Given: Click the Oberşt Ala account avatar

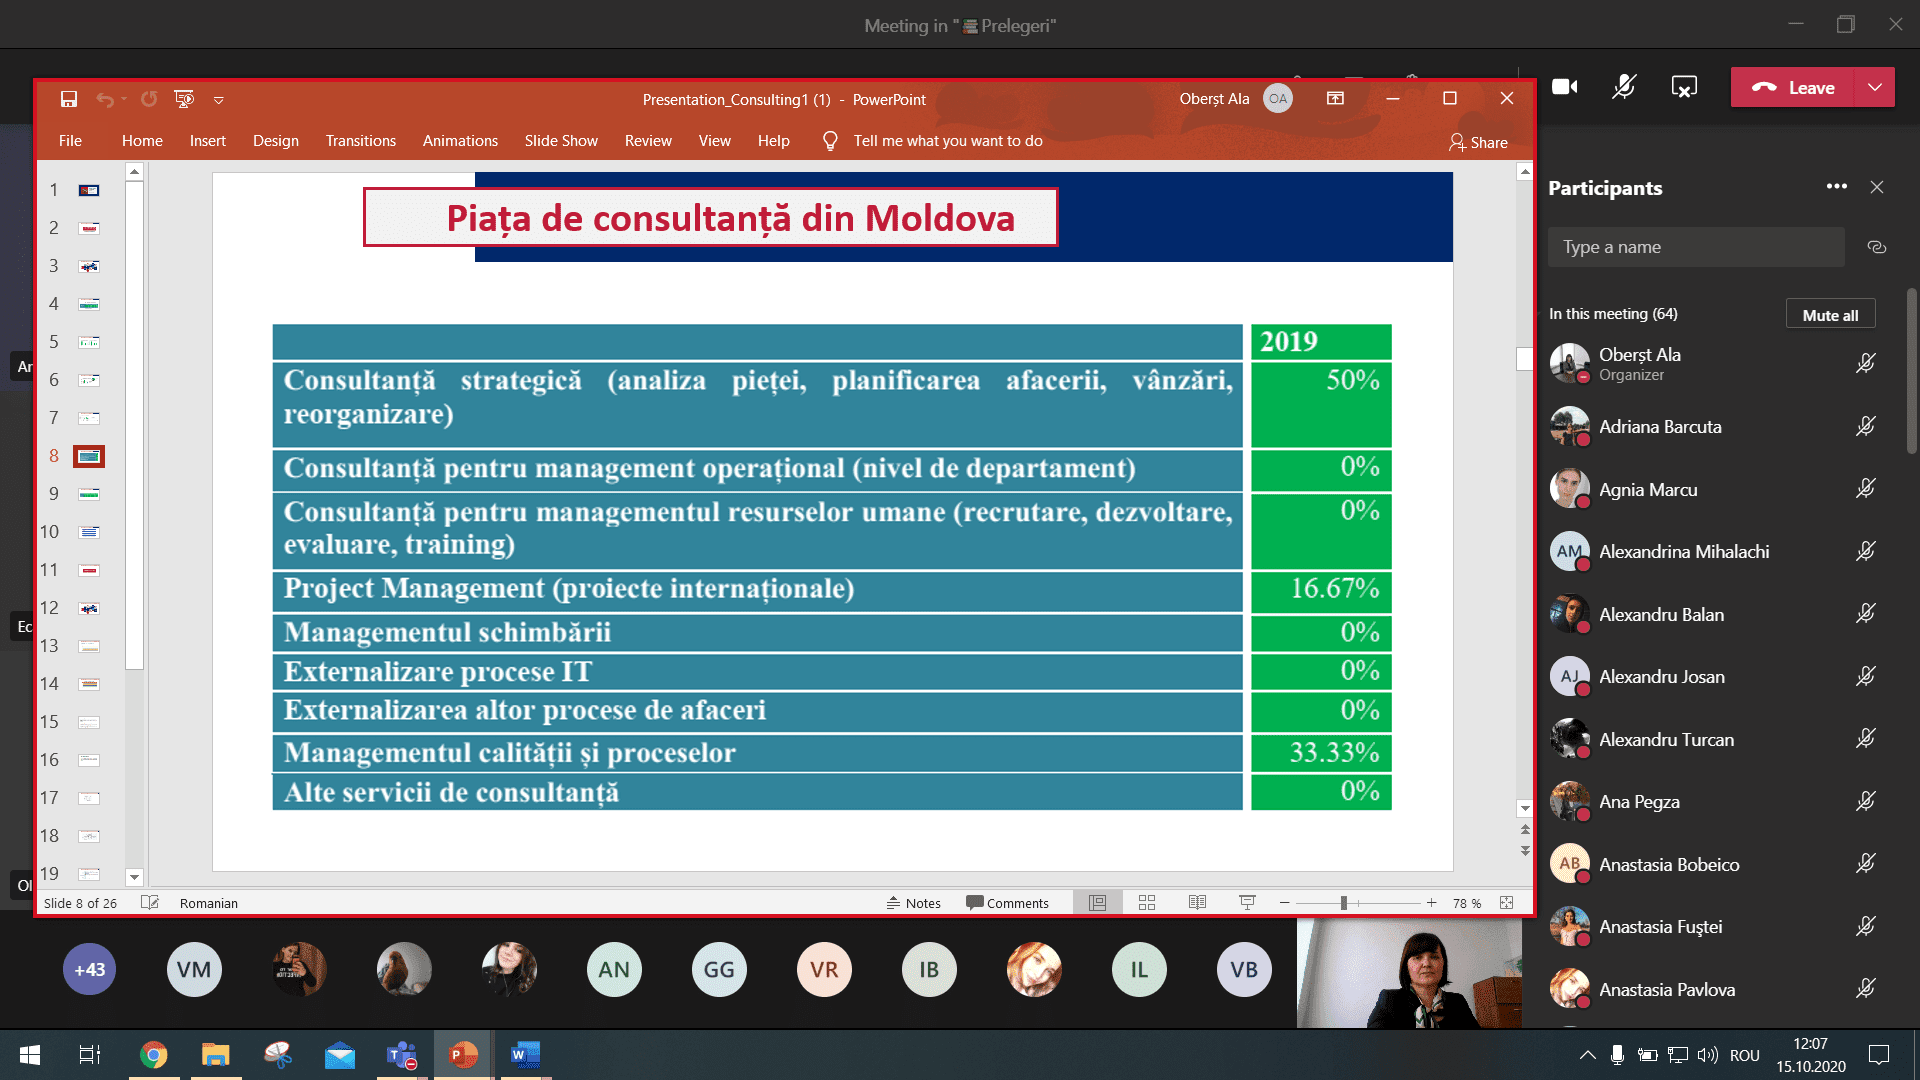Looking at the screenshot, I should coord(1278,98).
